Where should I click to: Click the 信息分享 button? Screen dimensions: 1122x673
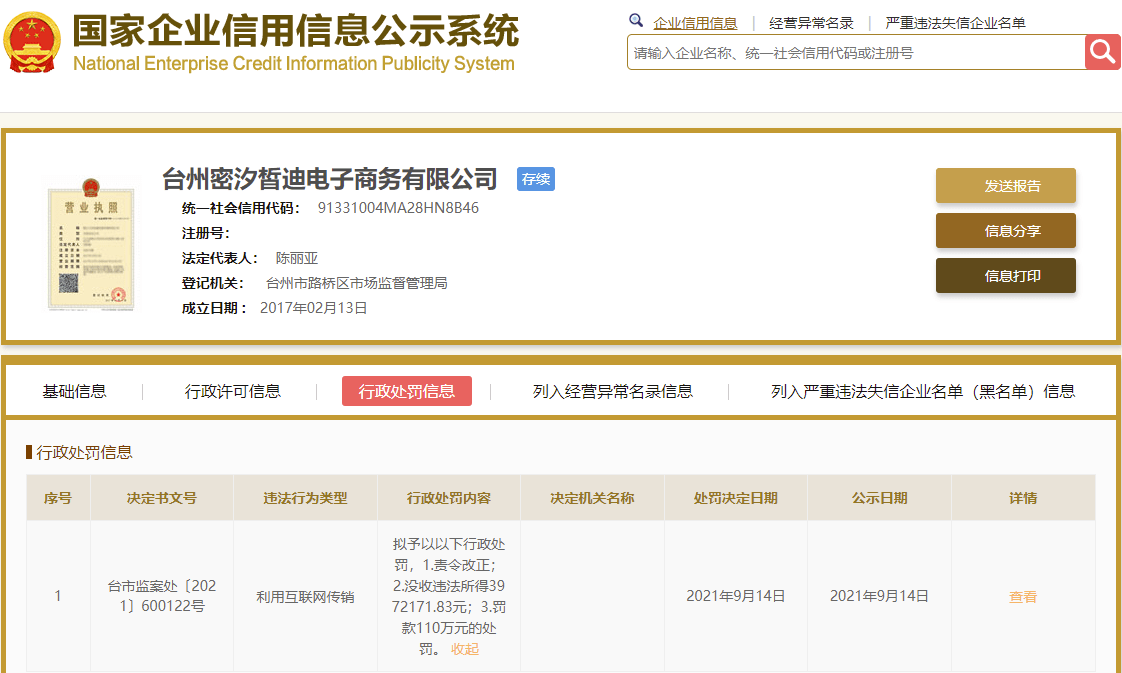(1005, 230)
